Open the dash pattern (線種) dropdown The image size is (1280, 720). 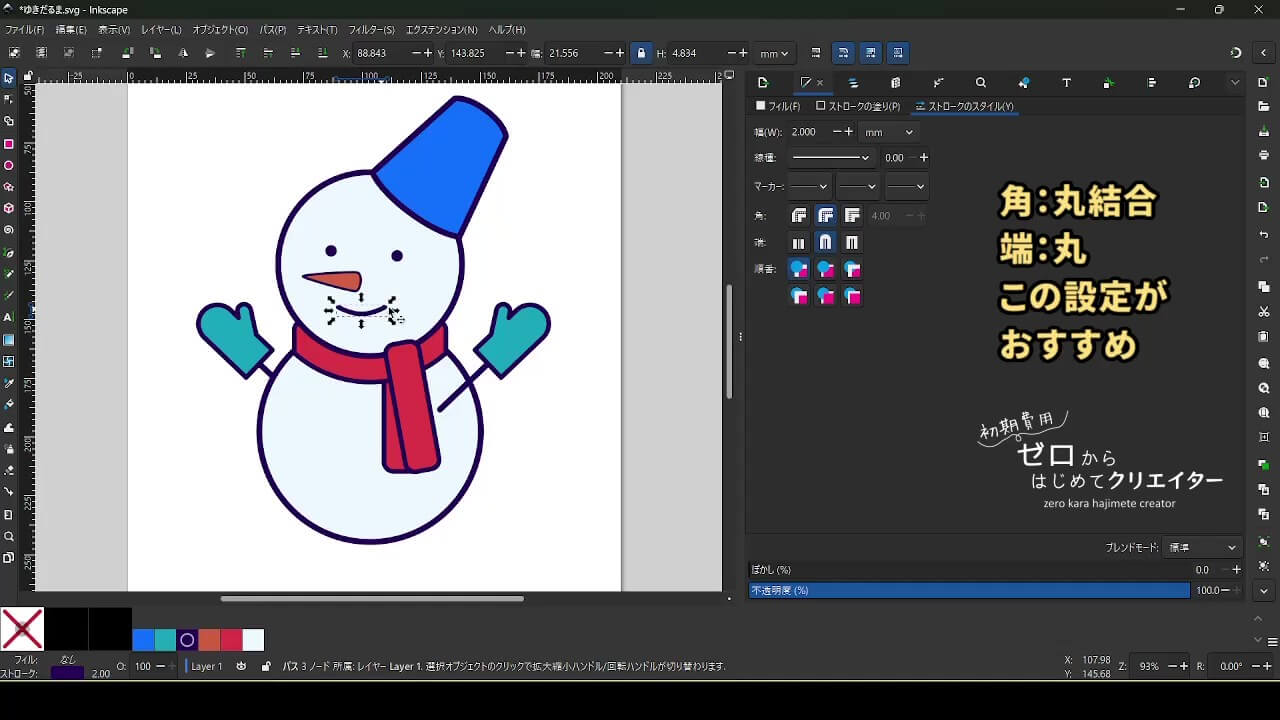point(830,158)
